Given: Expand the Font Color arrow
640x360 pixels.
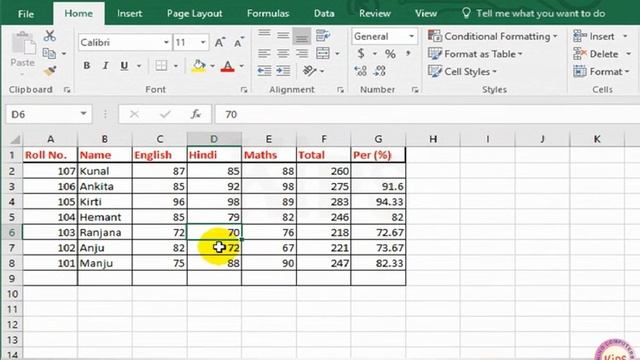Looking at the screenshot, I should pyautogui.click(x=242, y=66).
